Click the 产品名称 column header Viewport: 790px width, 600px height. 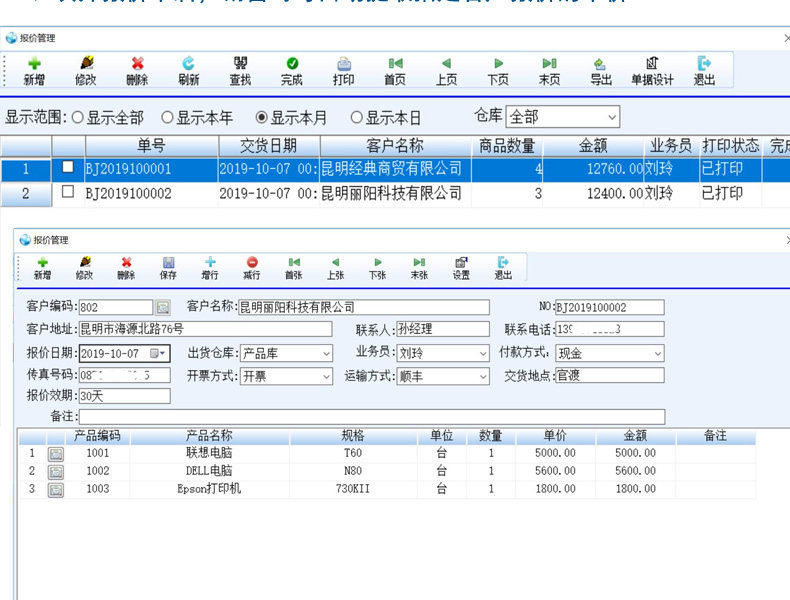pyautogui.click(x=209, y=436)
